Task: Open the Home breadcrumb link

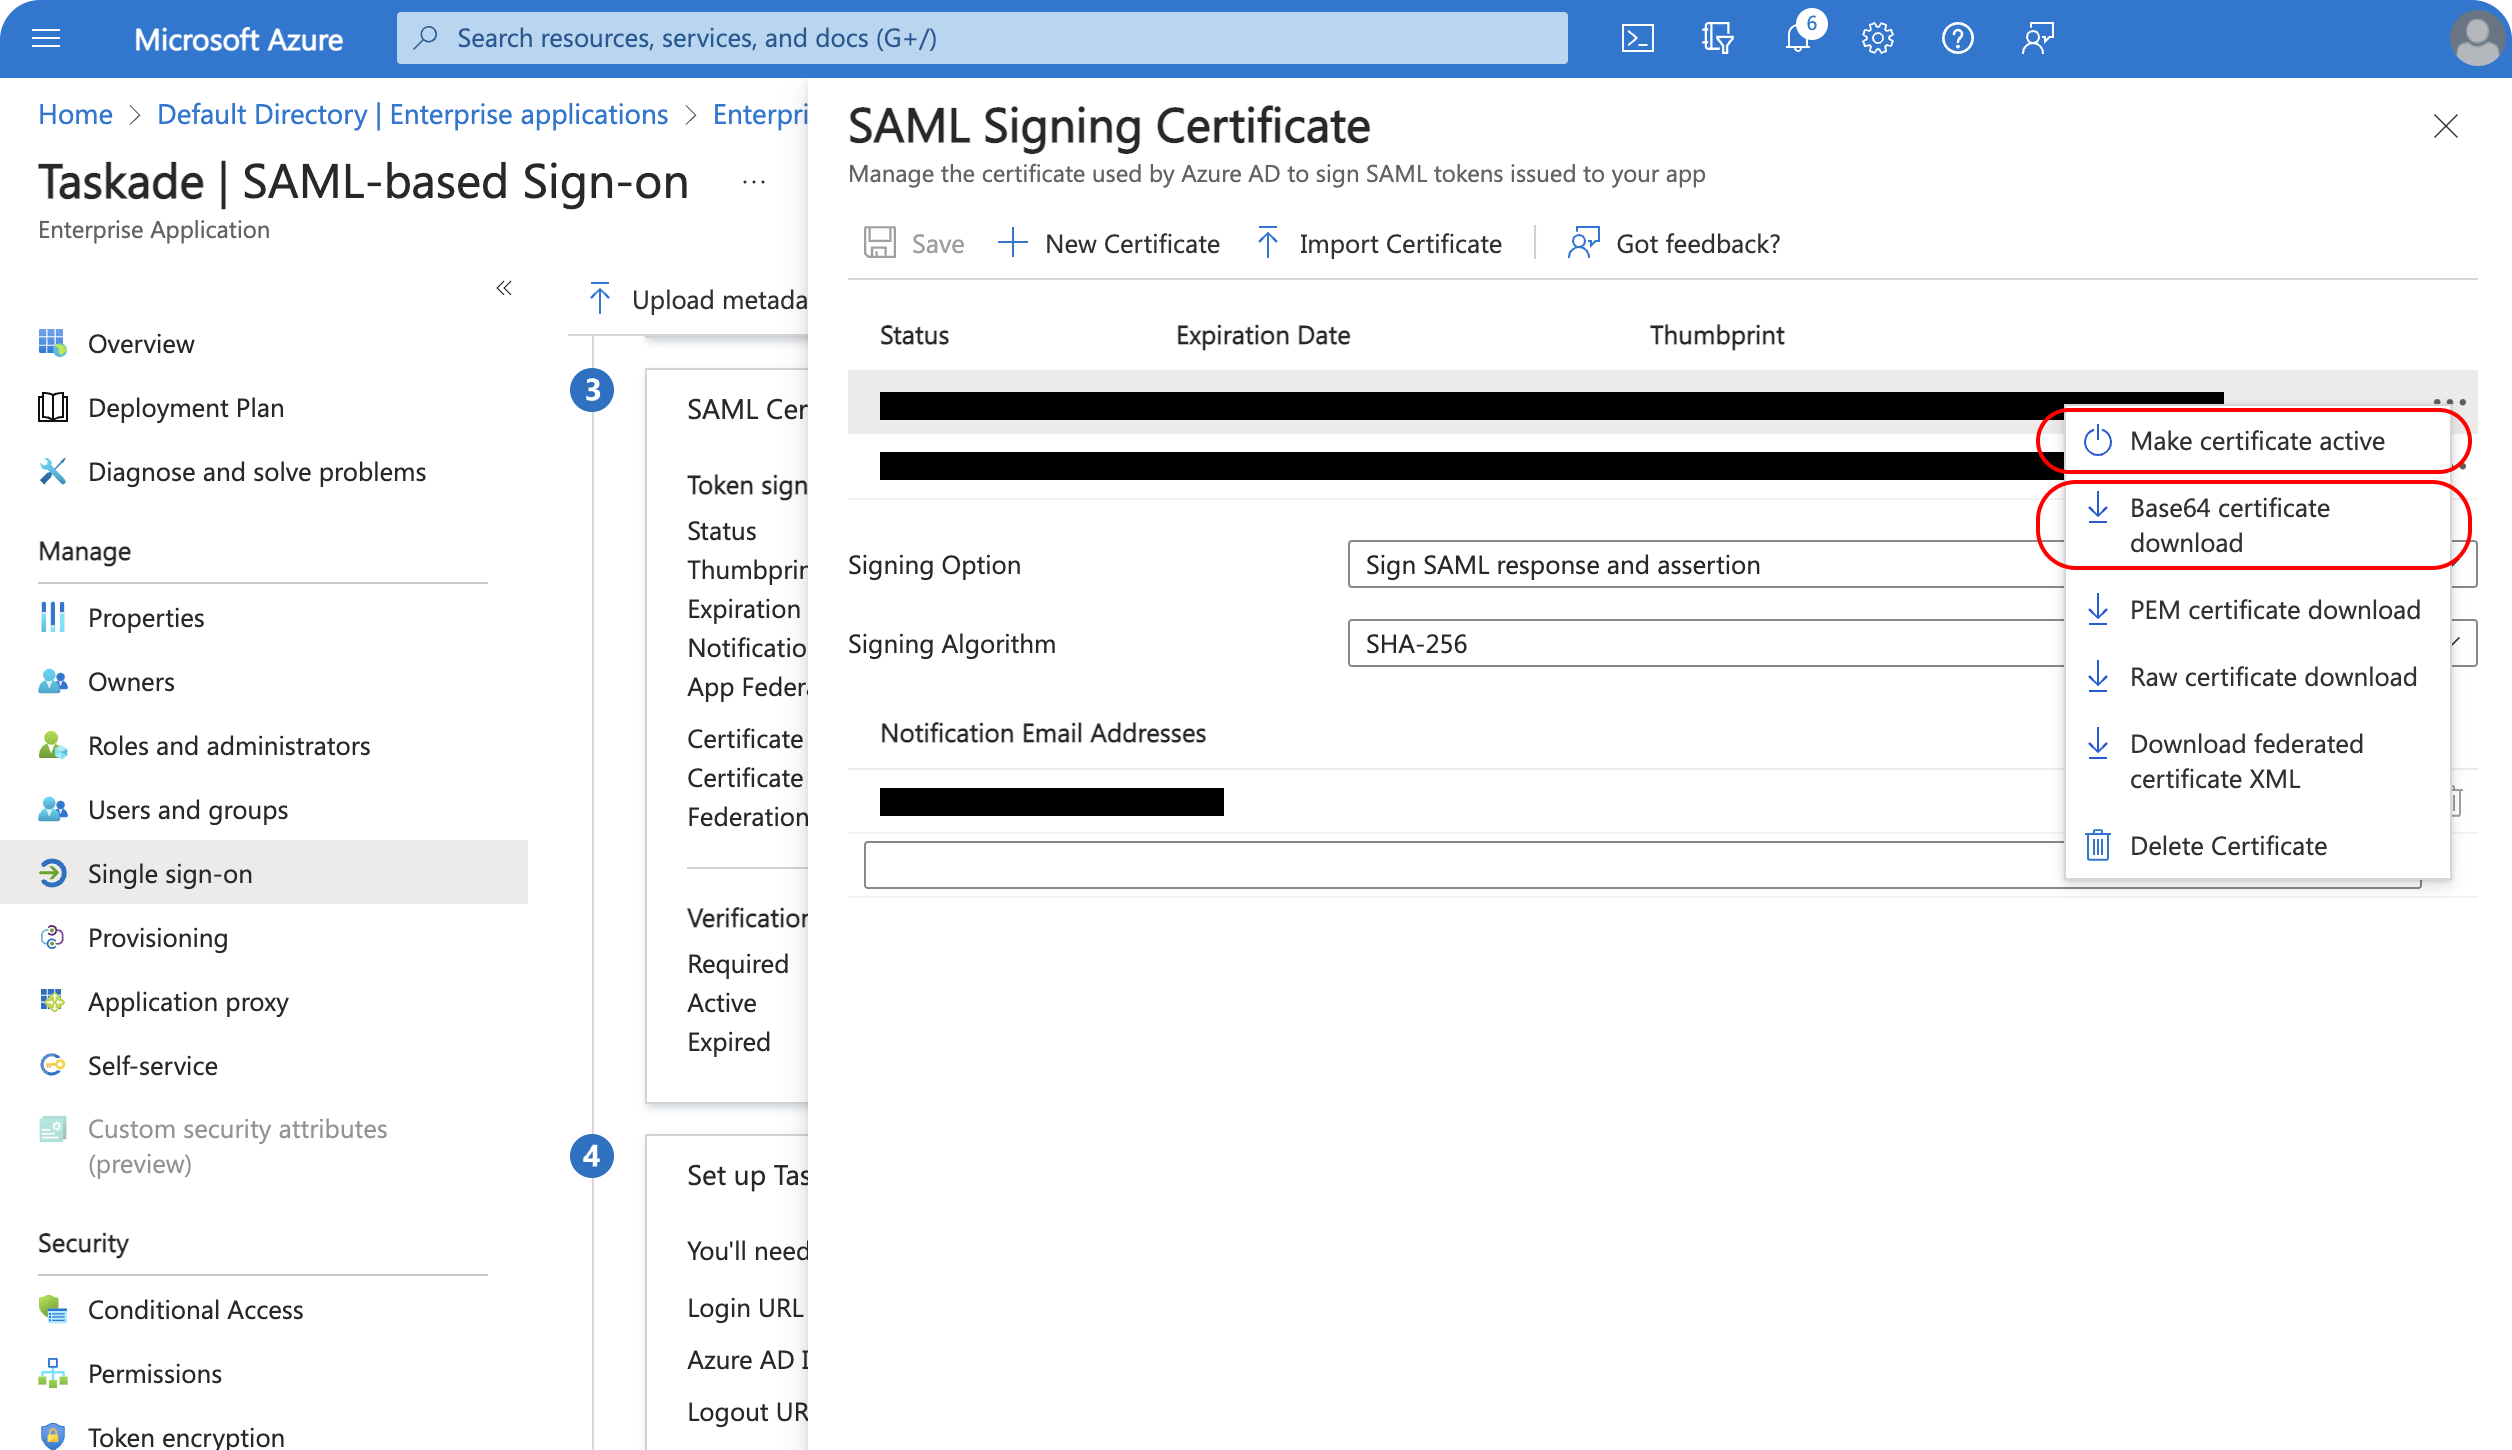Action: click(x=75, y=114)
